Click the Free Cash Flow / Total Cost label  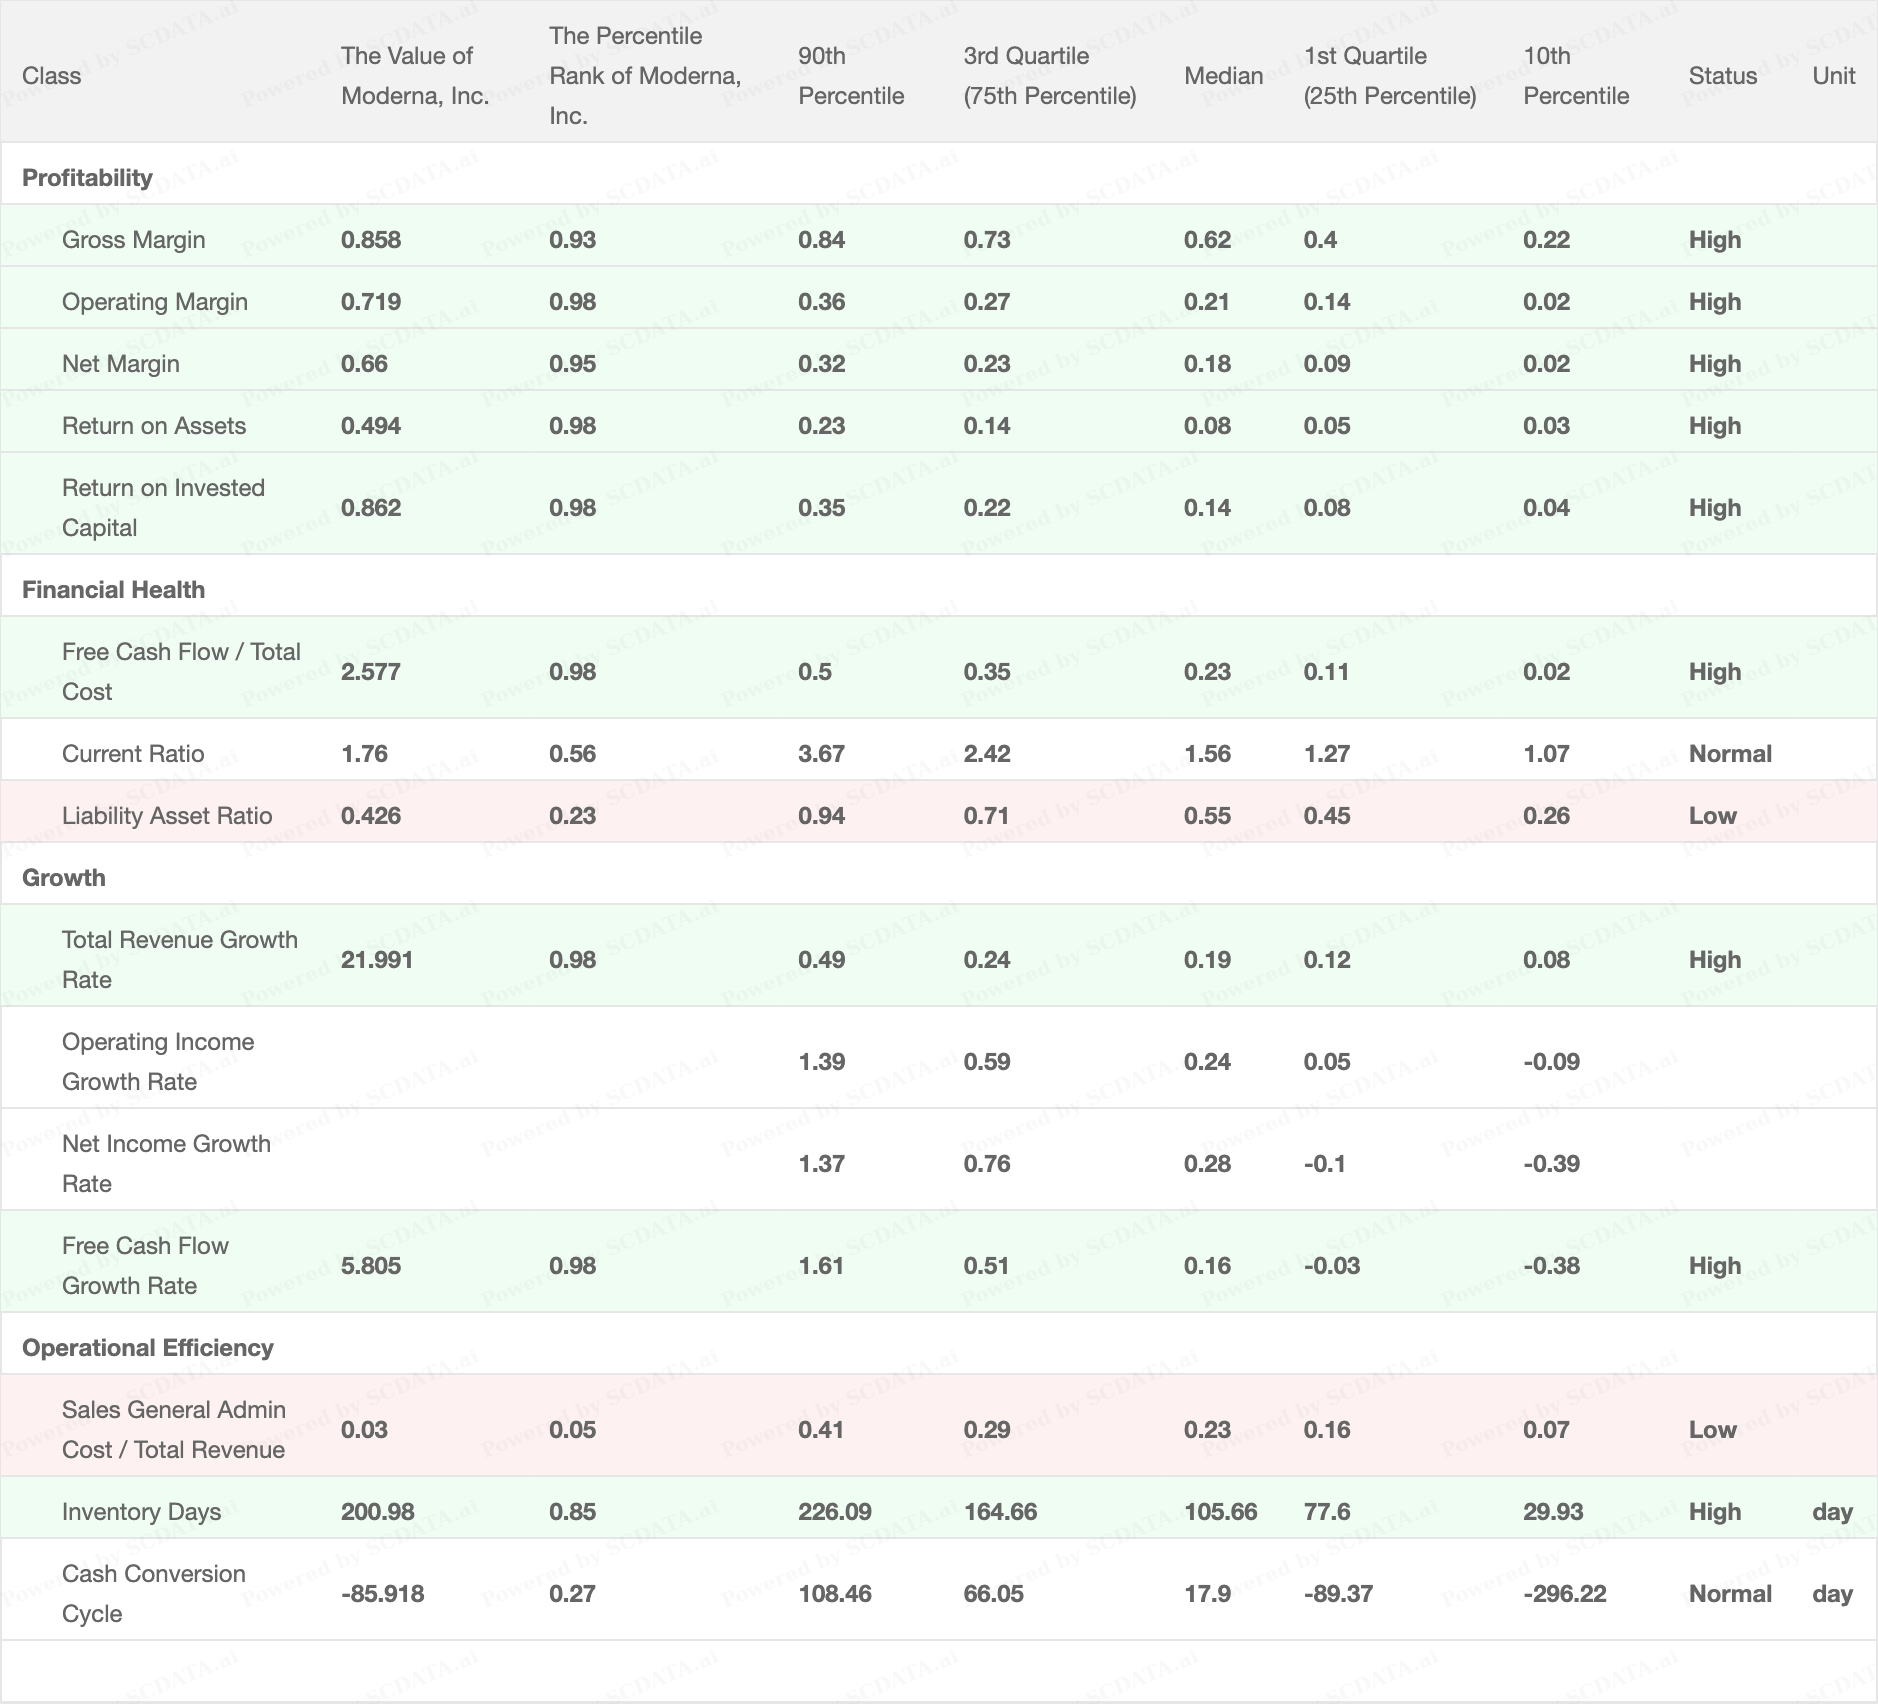click(x=181, y=672)
